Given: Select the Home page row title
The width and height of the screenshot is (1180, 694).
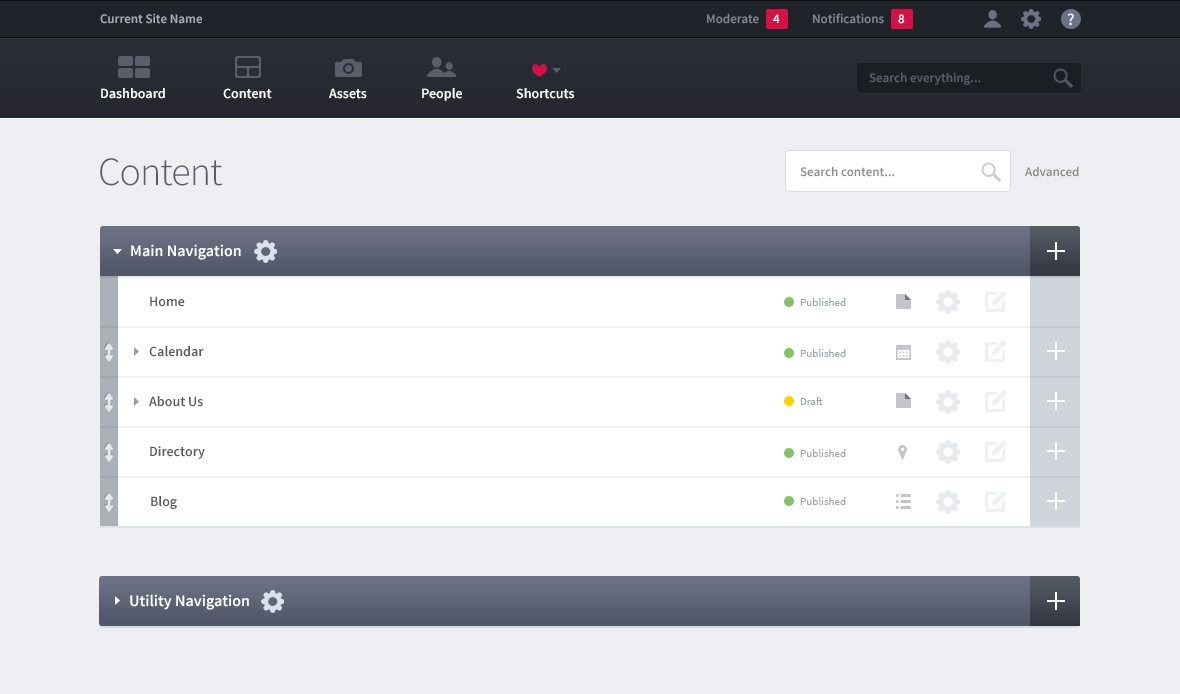Looking at the screenshot, I should click(x=166, y=301).
